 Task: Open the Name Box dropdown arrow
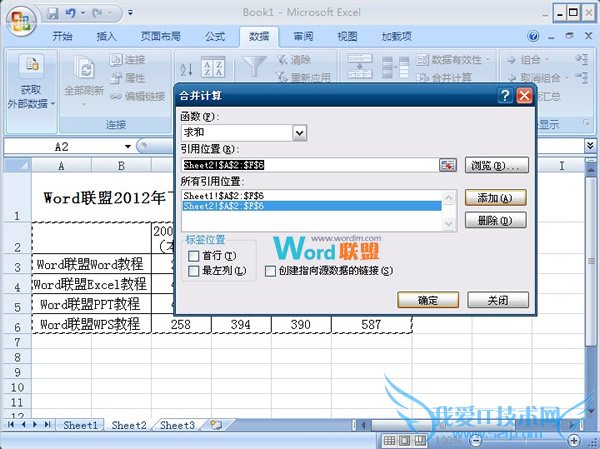click(128, 147)
